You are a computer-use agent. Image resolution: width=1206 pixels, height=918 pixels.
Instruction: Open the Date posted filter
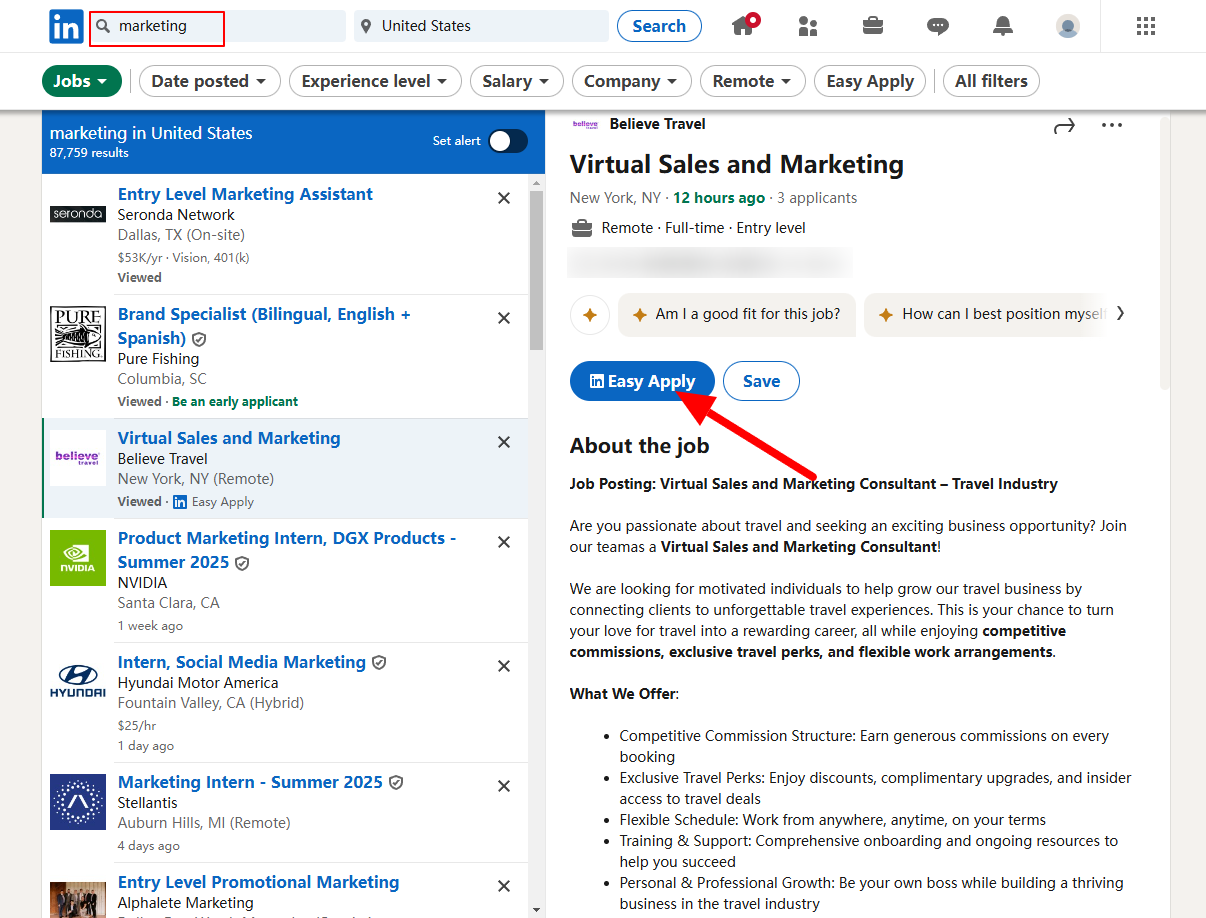tap(209, 81)
